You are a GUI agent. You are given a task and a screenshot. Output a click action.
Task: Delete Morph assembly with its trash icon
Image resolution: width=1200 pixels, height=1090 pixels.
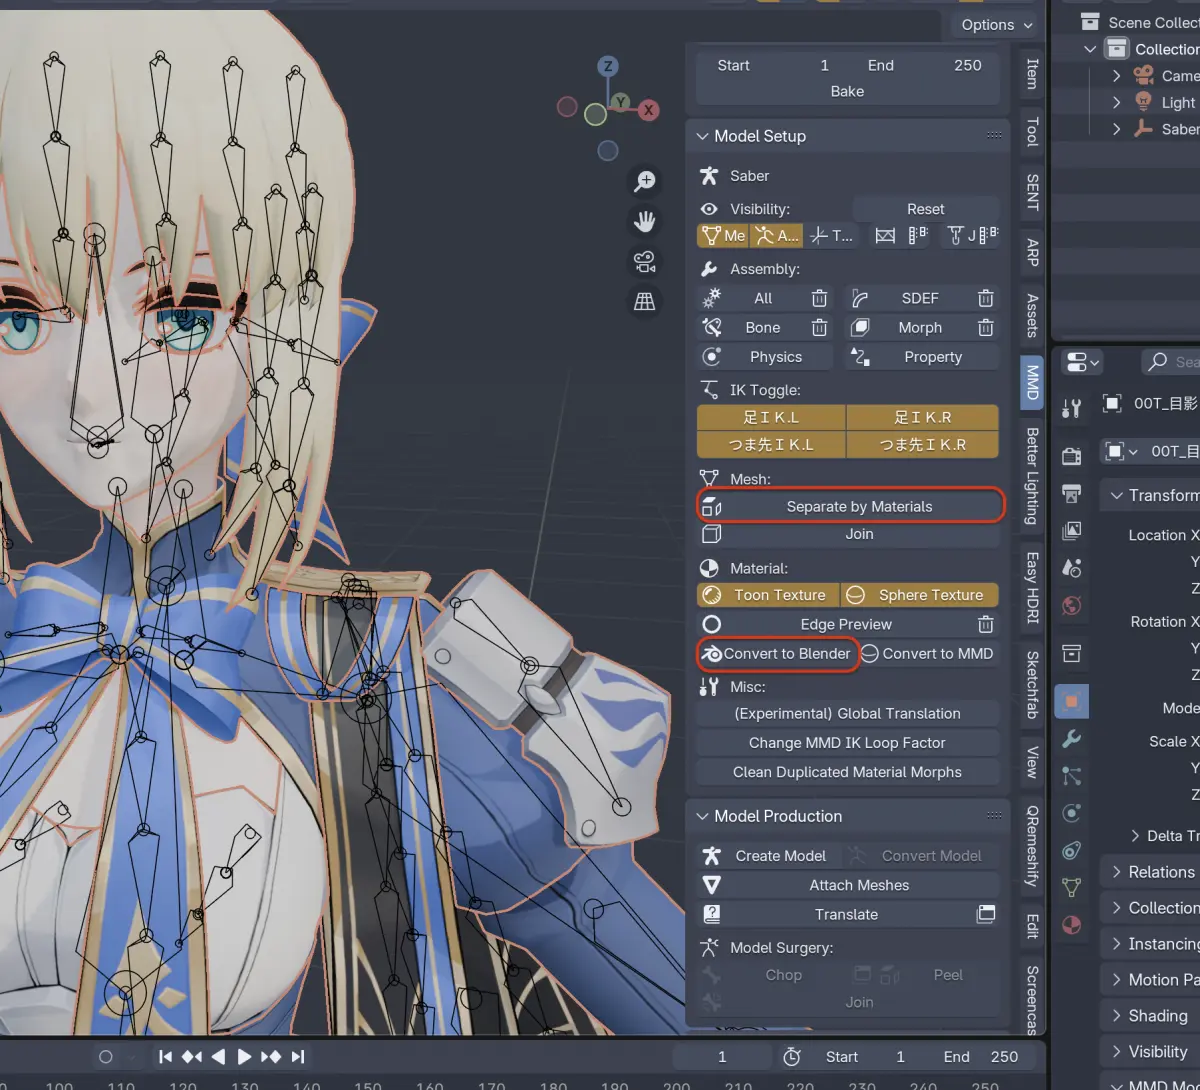point(985,327)
